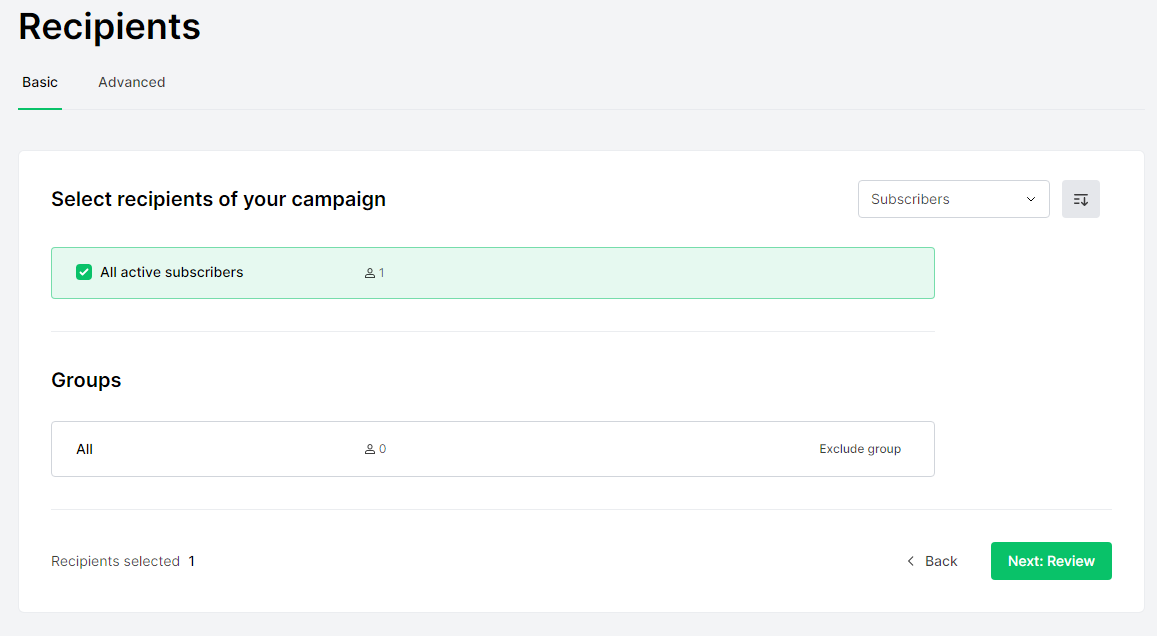Switch to the Advanced tab
Viewport: 1157px width, 636px height.
click(x=131, y=82)
